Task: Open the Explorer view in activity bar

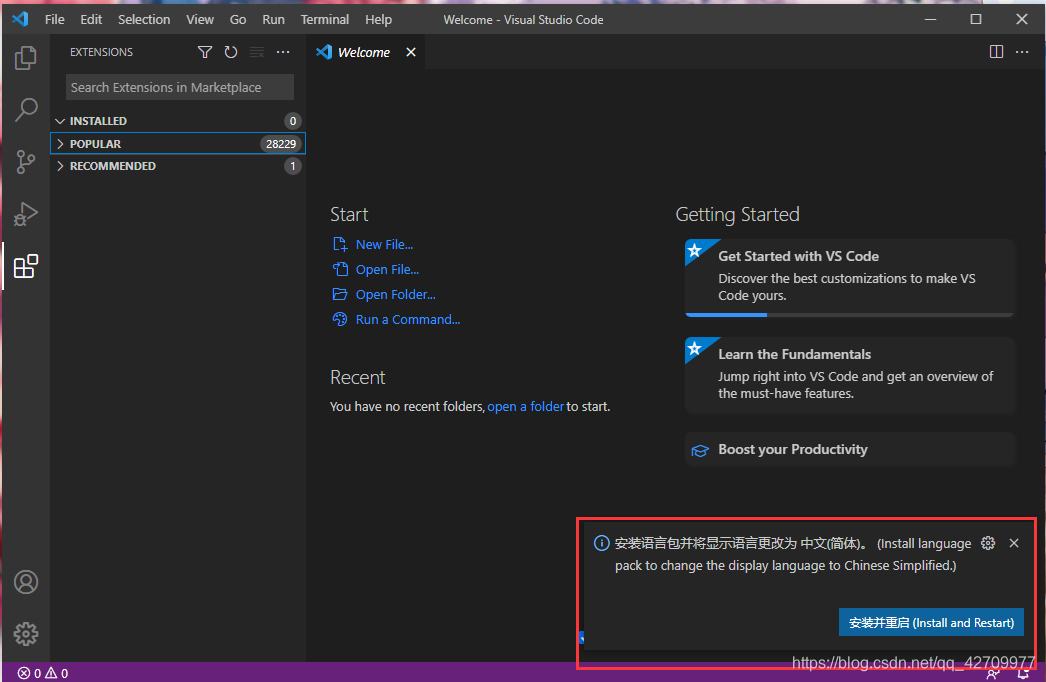Action: point(25,58)
